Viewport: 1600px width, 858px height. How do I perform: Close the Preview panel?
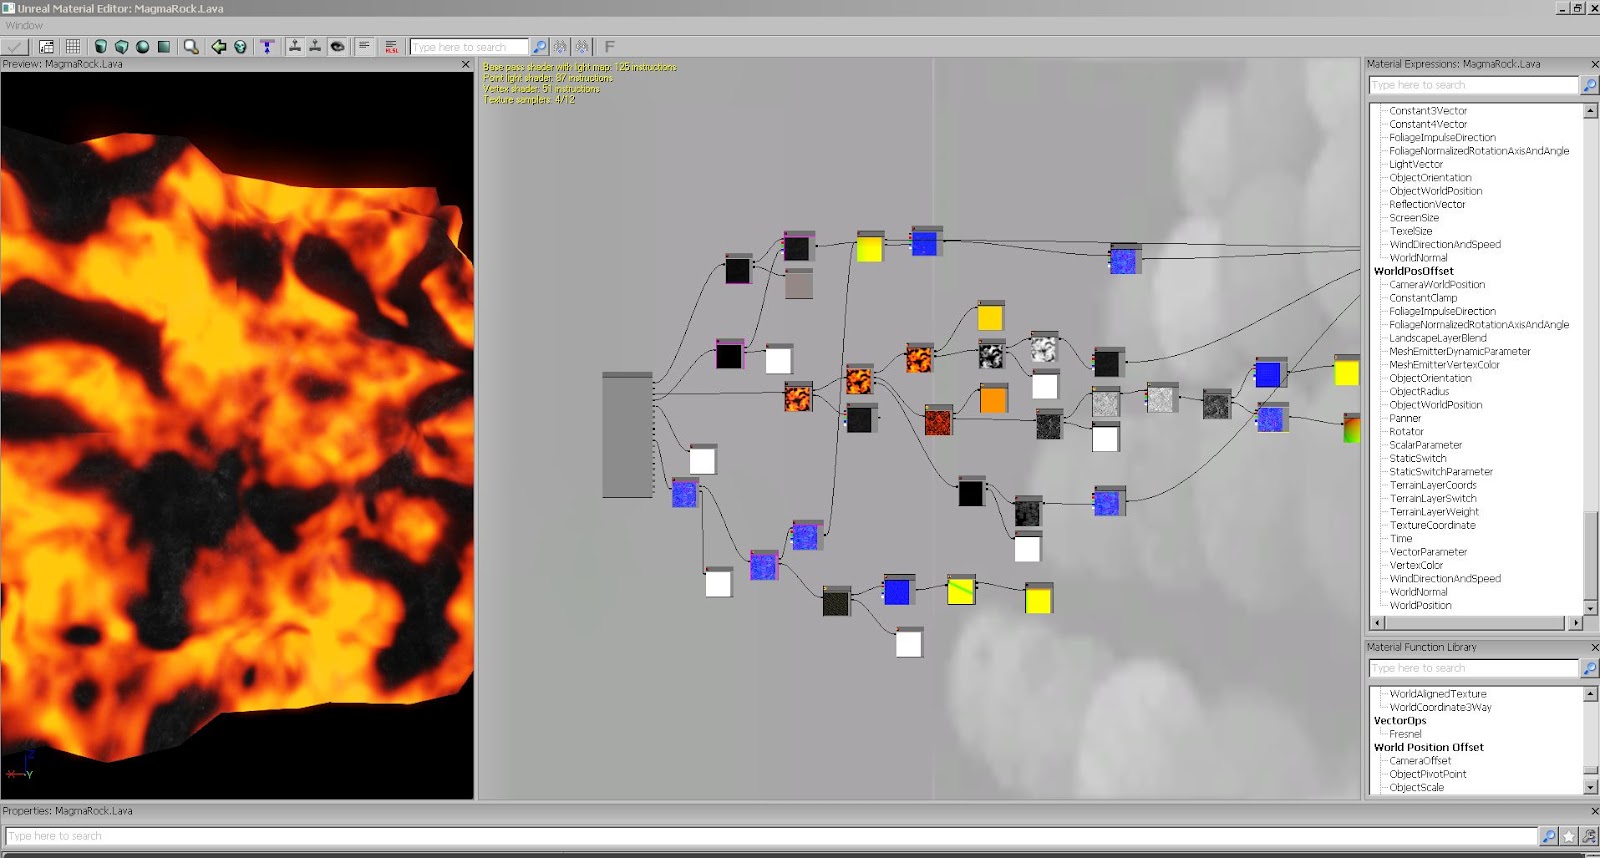(465, 64)
